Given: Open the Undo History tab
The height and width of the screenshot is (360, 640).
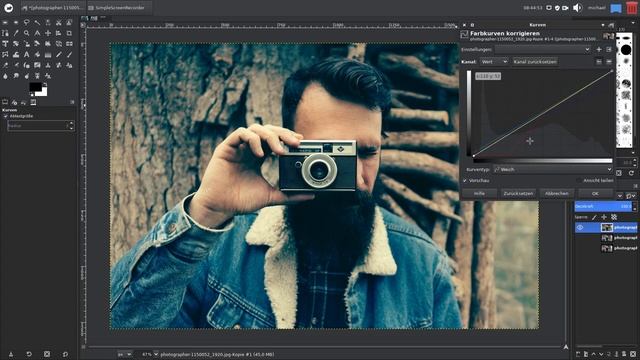Looking at the screenshot, I should pos(23,102).
